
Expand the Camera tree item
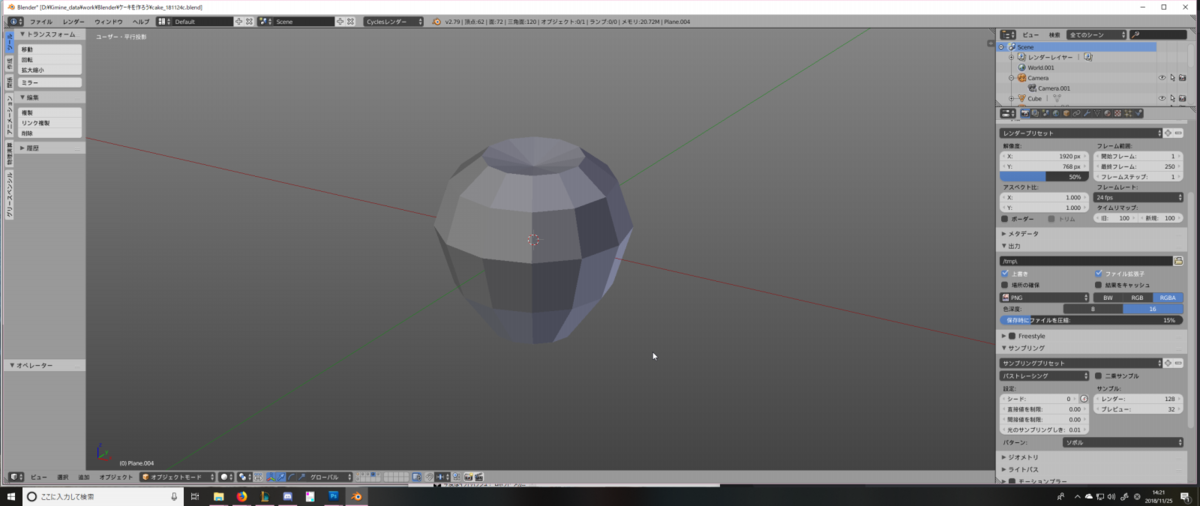click(x=1012, y=77)
